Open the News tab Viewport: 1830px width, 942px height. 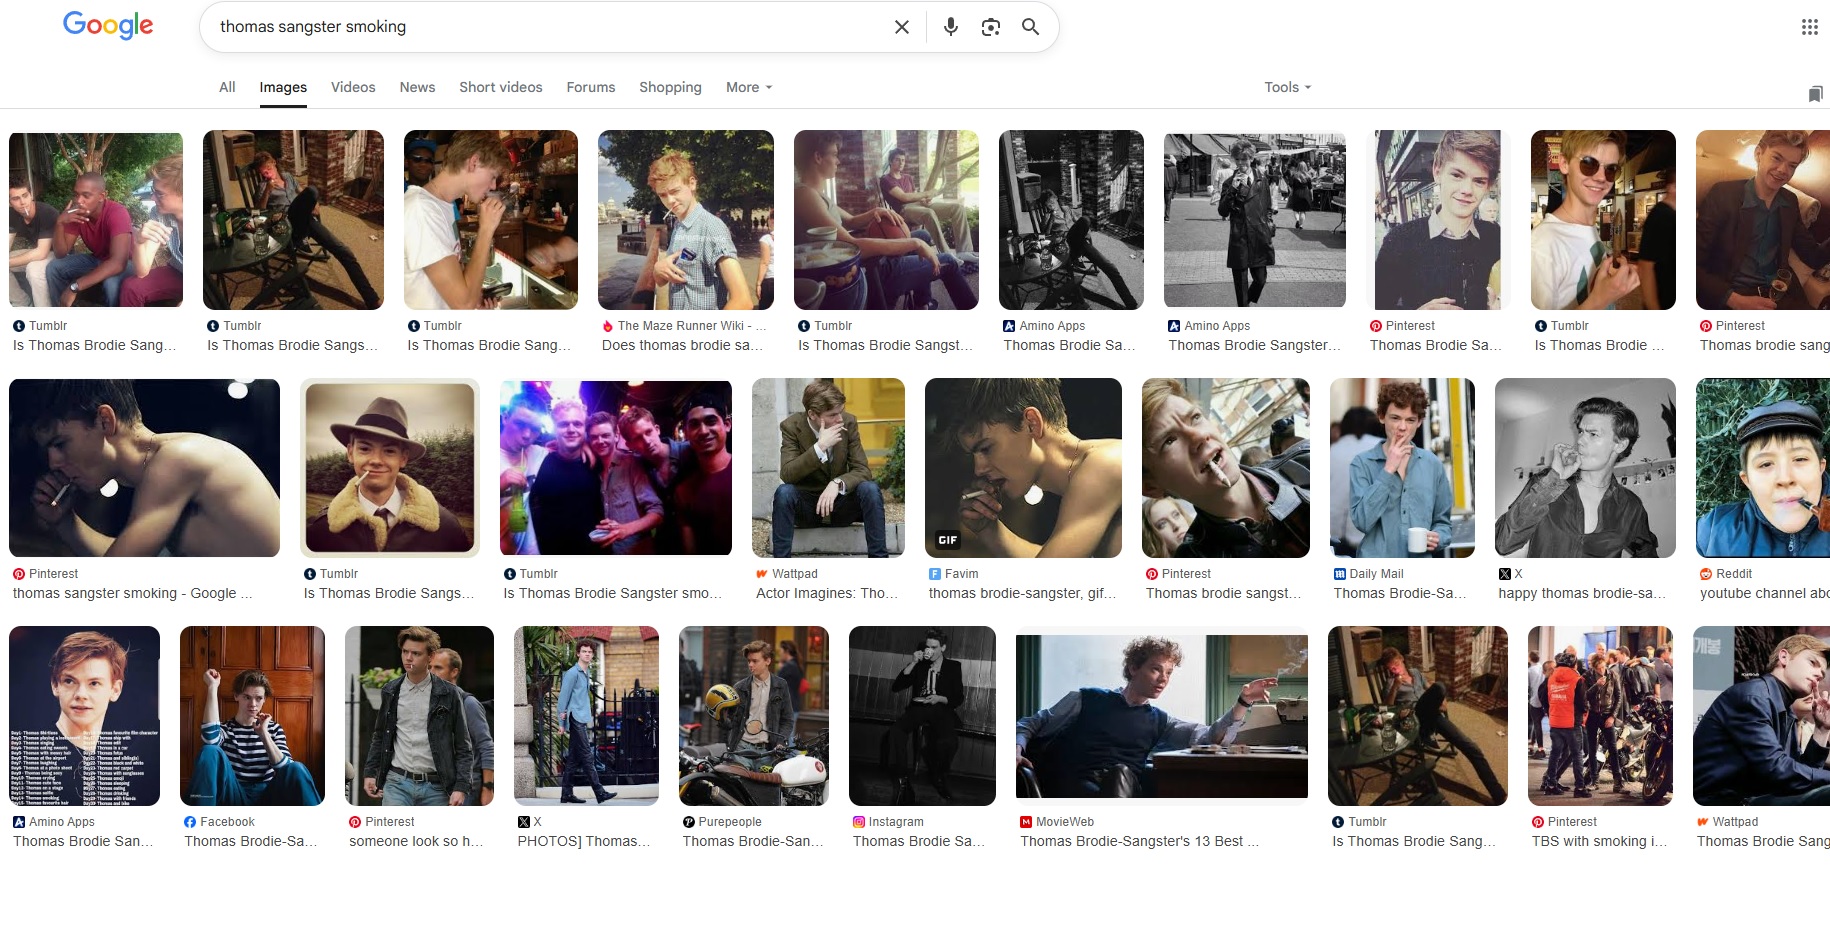coord(417,87)
